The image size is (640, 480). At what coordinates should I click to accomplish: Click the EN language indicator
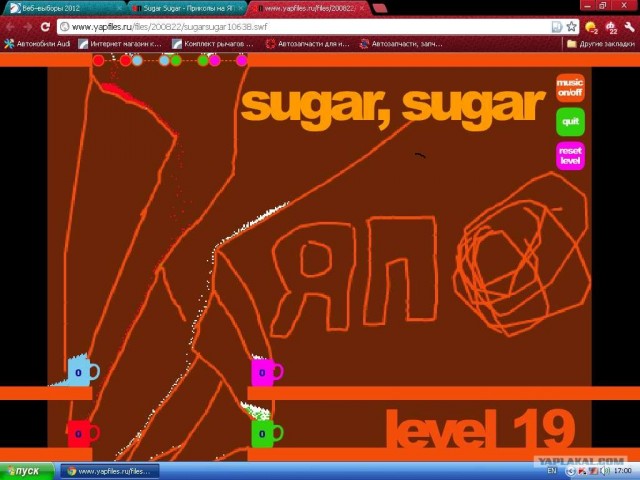(x=552, y=471)
